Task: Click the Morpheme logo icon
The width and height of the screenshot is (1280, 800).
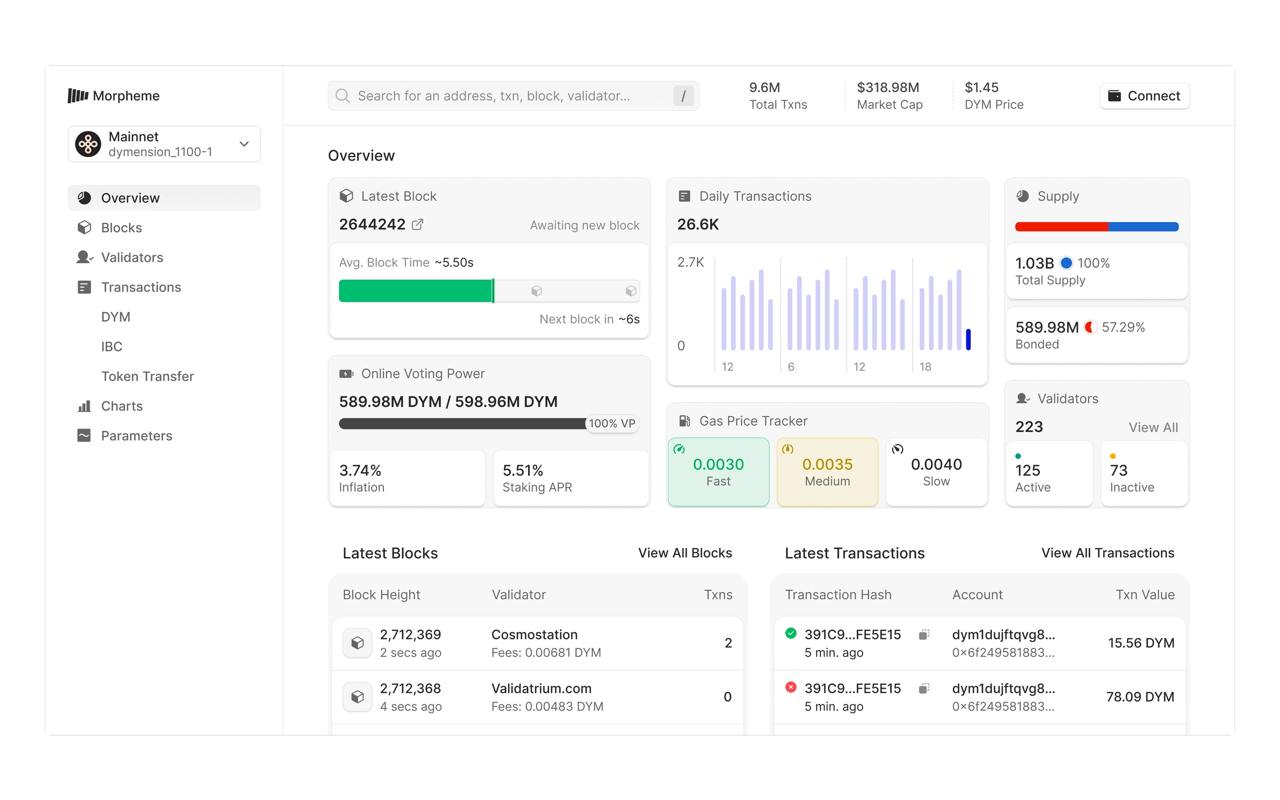Action: [x=78, y=96]
